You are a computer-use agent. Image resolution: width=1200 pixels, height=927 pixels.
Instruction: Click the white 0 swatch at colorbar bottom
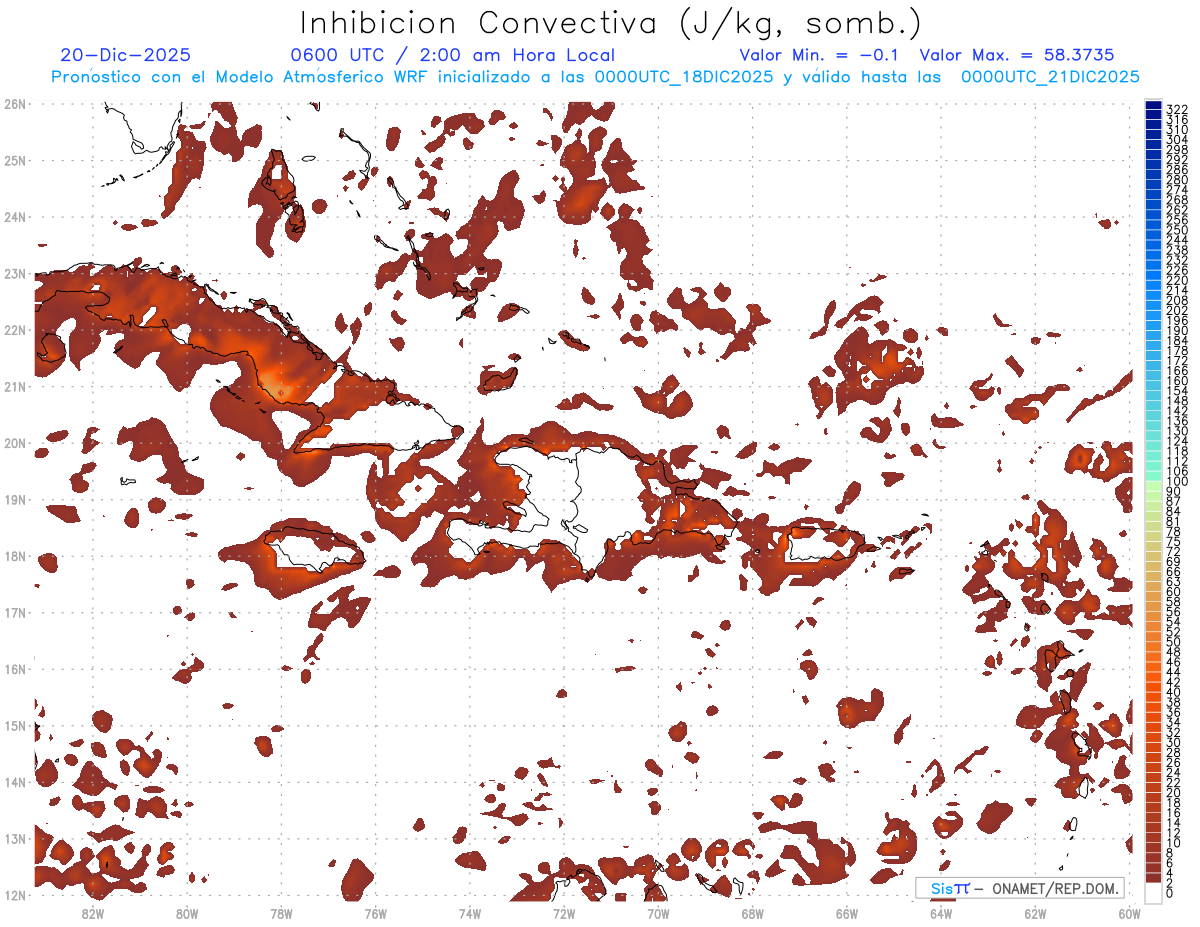pos(1153,893)
